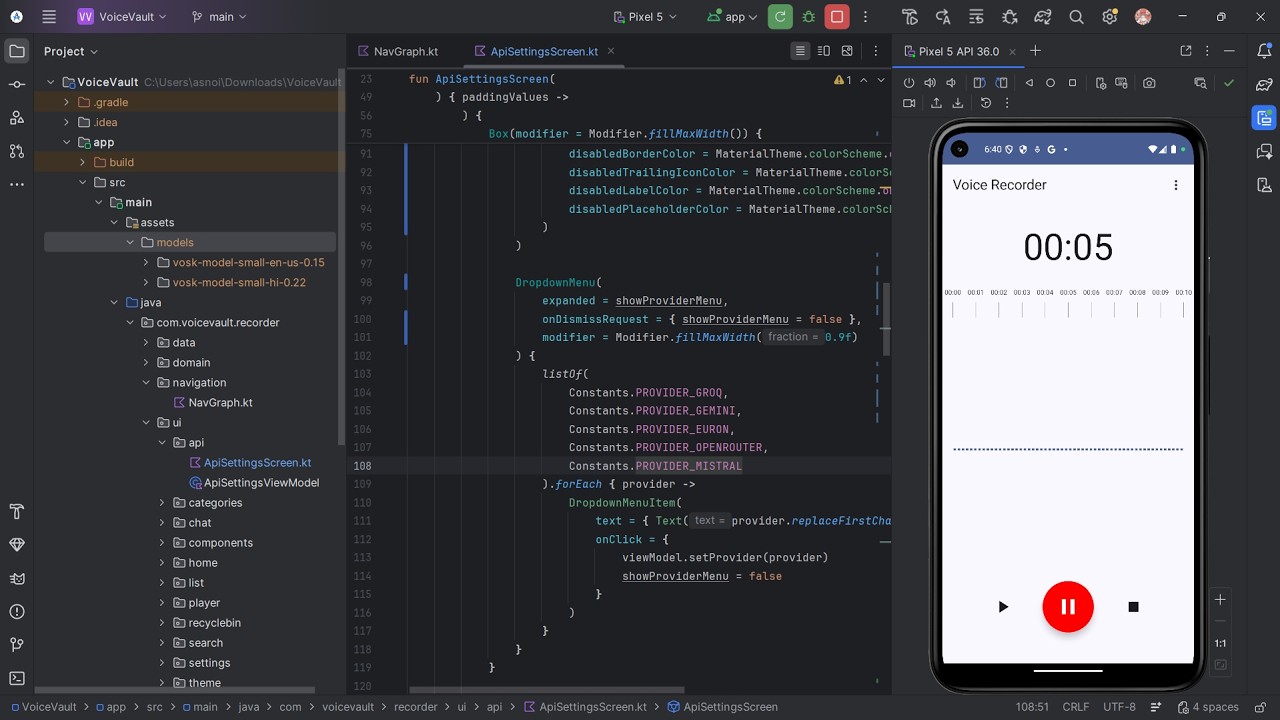Open the Commit tool window

click(x=16, y=84)
